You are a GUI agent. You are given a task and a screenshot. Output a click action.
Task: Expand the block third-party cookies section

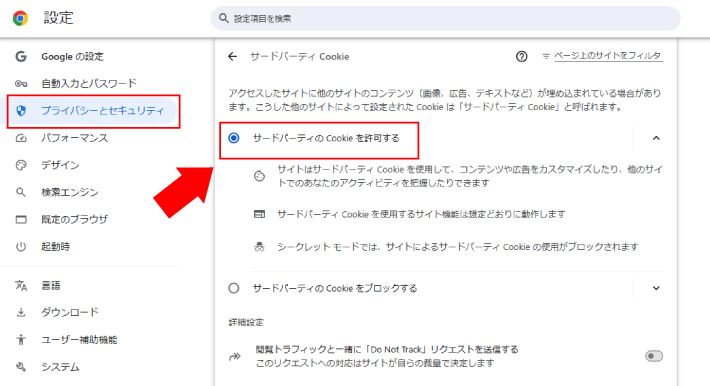pyautogui.click(x=656, y=288)
